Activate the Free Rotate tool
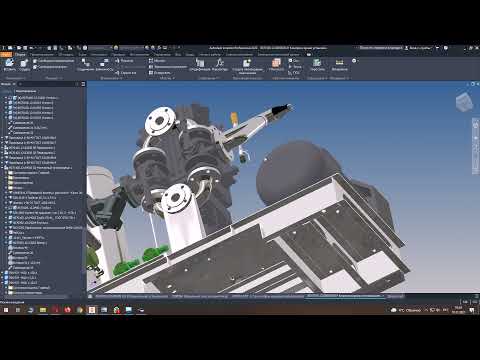The height and width of the screenshot is (360, 480). (x=51, y=67)
